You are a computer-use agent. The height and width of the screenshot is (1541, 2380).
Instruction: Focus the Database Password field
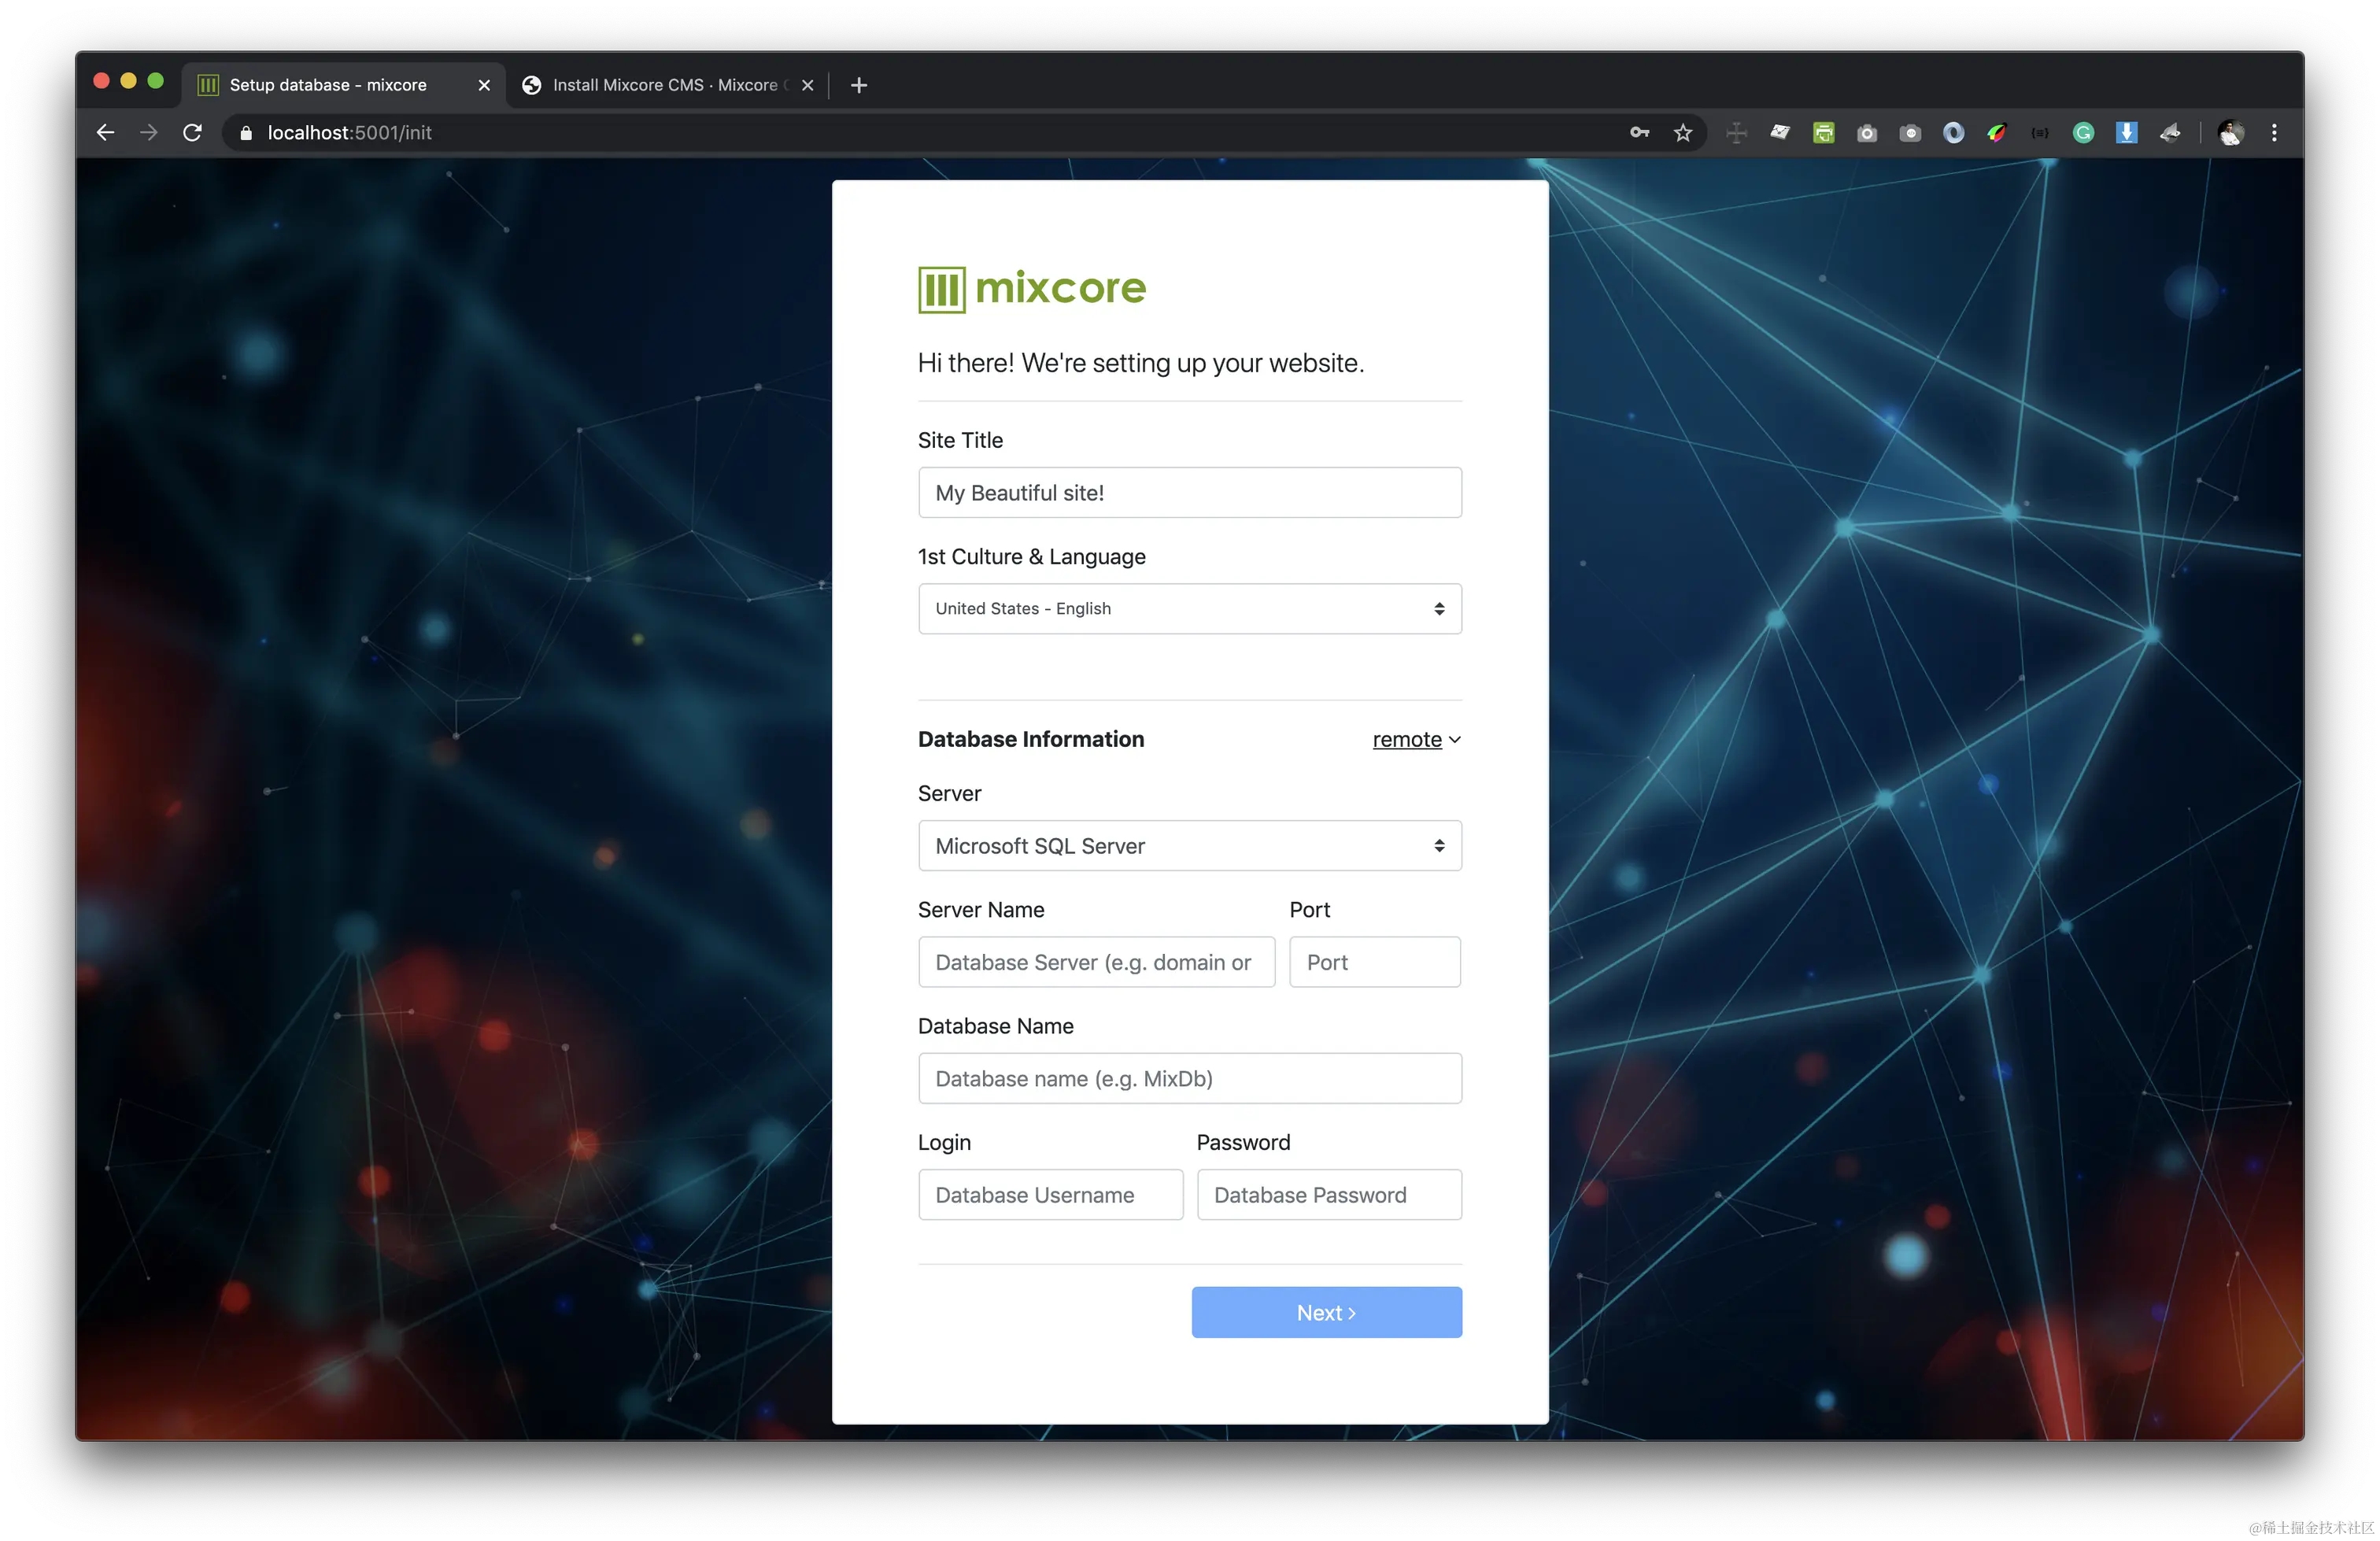1328,1194
